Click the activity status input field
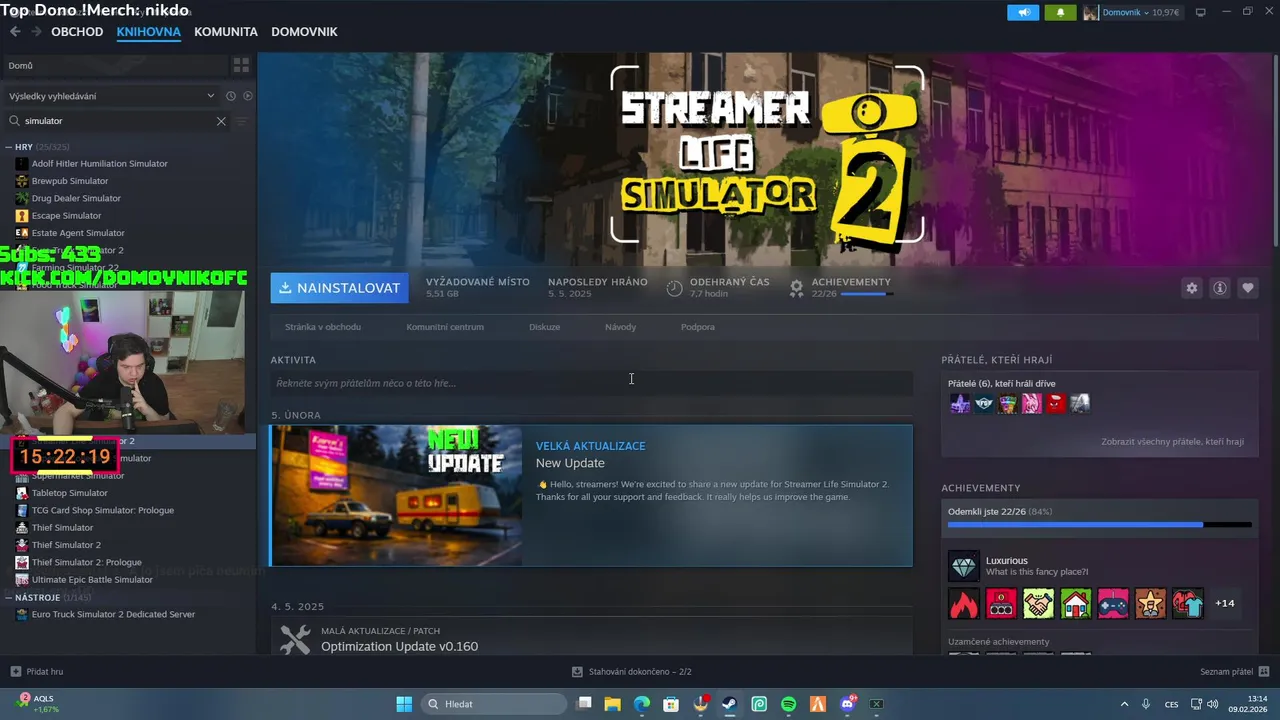 (x=591, y=383)
